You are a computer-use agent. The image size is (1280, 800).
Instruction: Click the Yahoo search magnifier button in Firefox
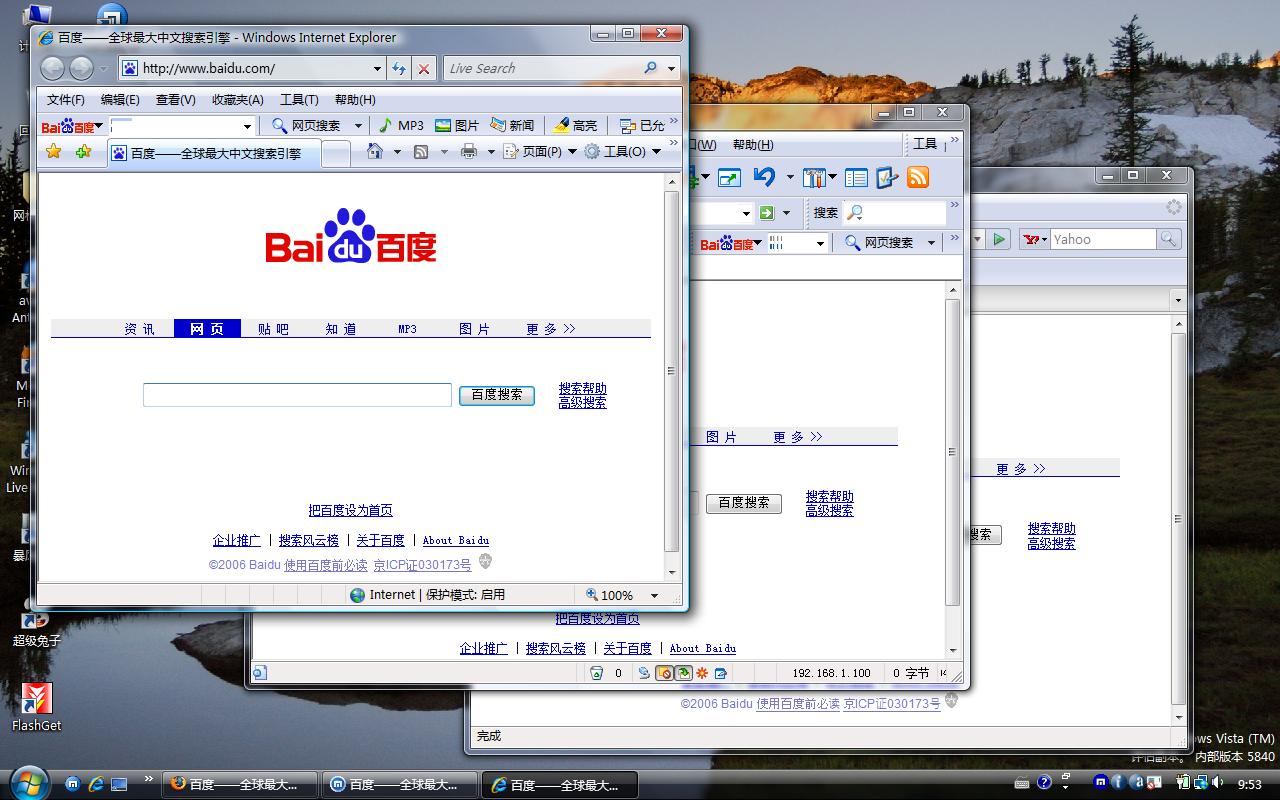pyautogui.click(x=1168, y=239)
